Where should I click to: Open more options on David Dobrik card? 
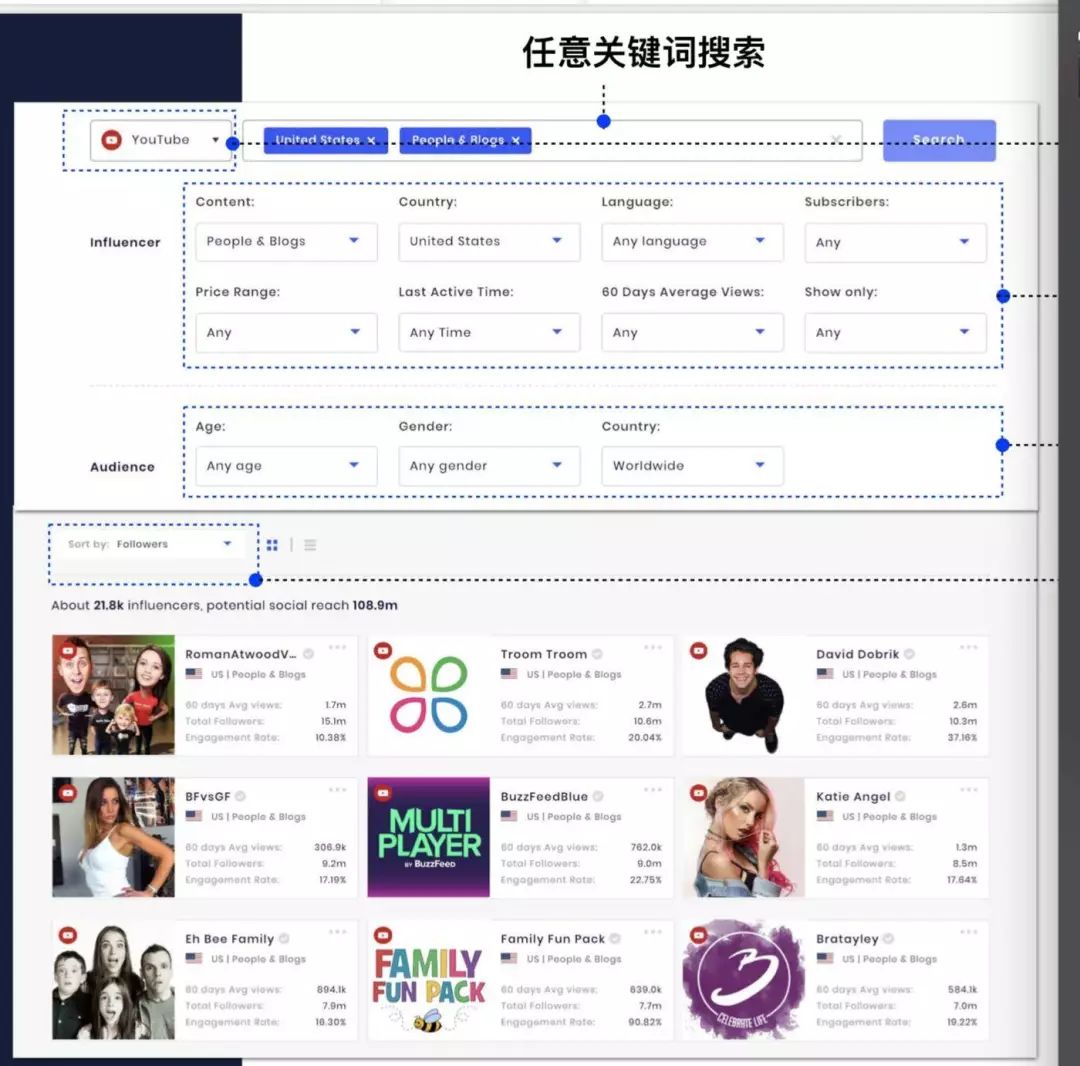click(x=968, y=647)
